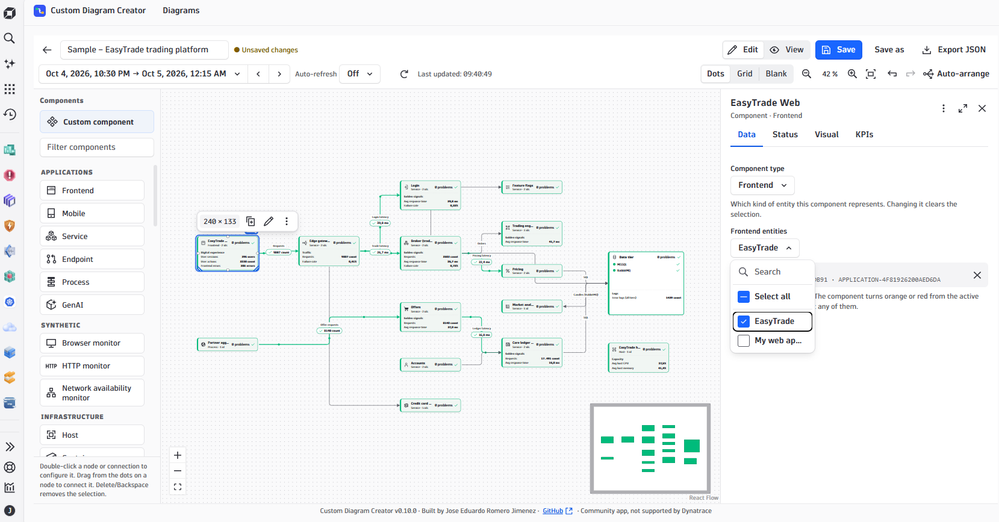This screenshot has height=522, width=999.
Task: Select the GenAI component from the palette
Action: [x=92, y=305]
